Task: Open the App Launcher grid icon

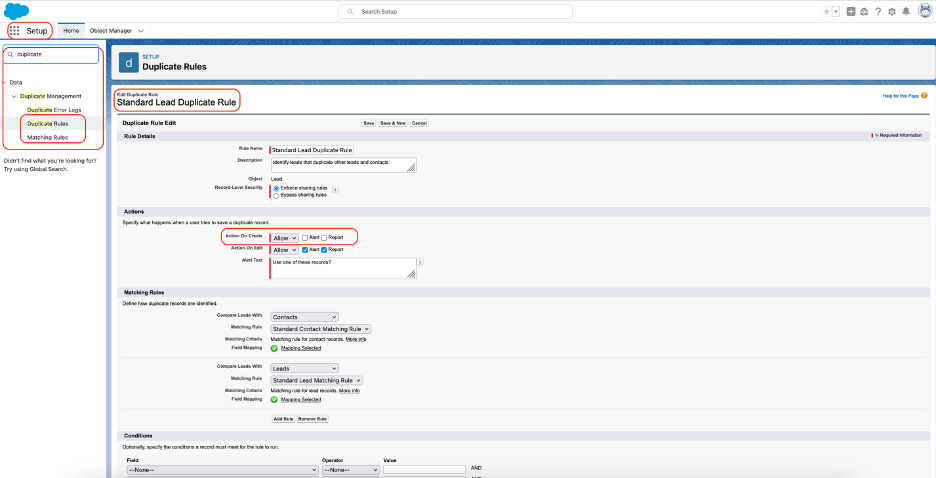Action: [14, 31]
